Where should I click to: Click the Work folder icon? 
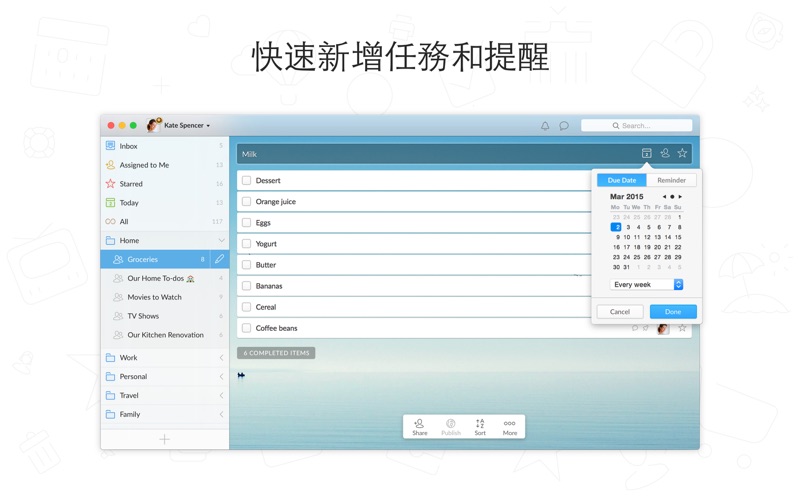(x=110, y=358)
